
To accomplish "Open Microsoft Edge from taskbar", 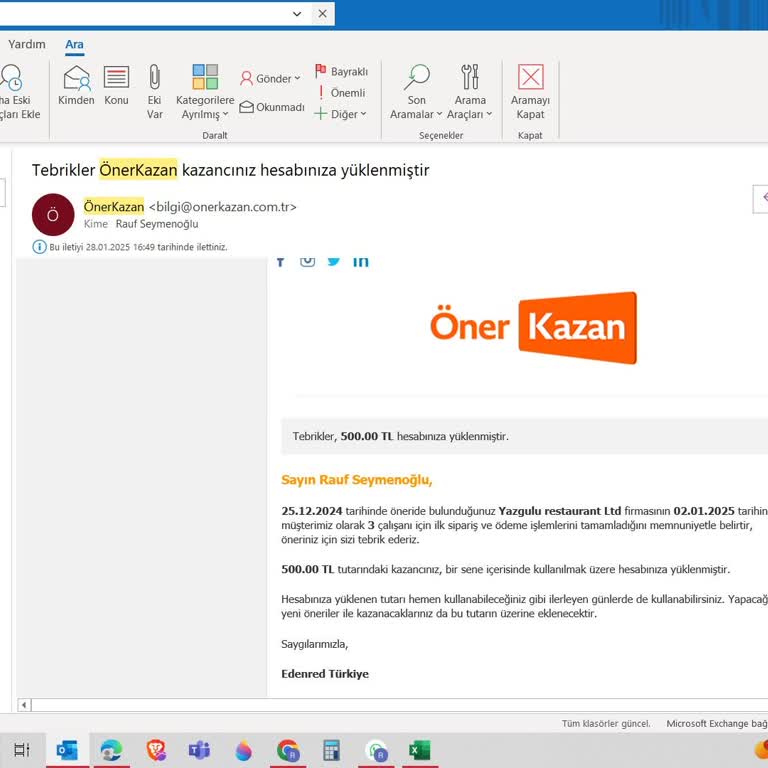I will pos(111,750).
